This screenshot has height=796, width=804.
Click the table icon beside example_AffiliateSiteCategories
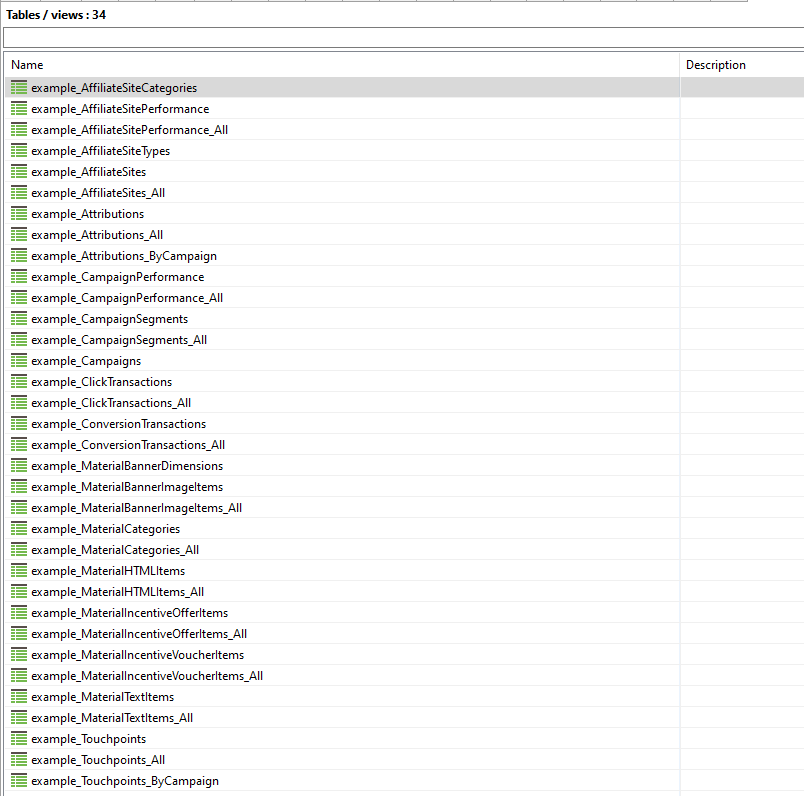(19, 88)
